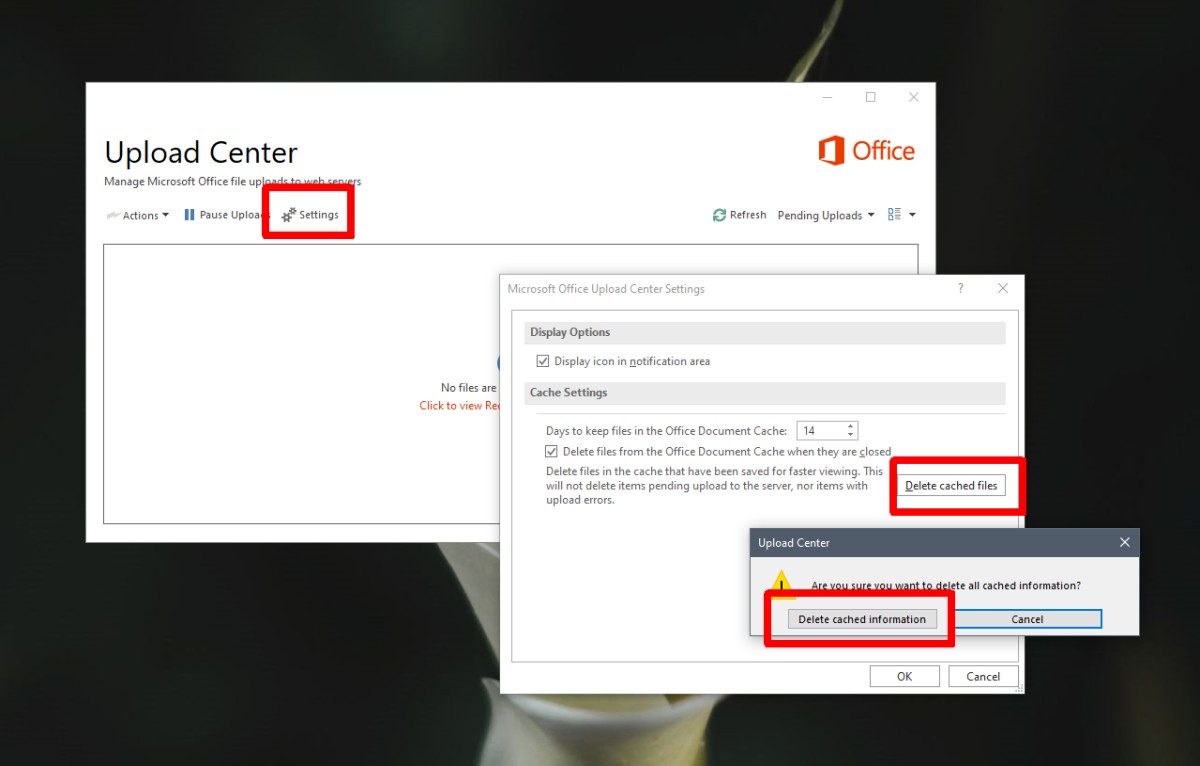Open Settings using the gear icon
Image resolution: width=1200 pixels, height=766 pixels.
point(288,214)
